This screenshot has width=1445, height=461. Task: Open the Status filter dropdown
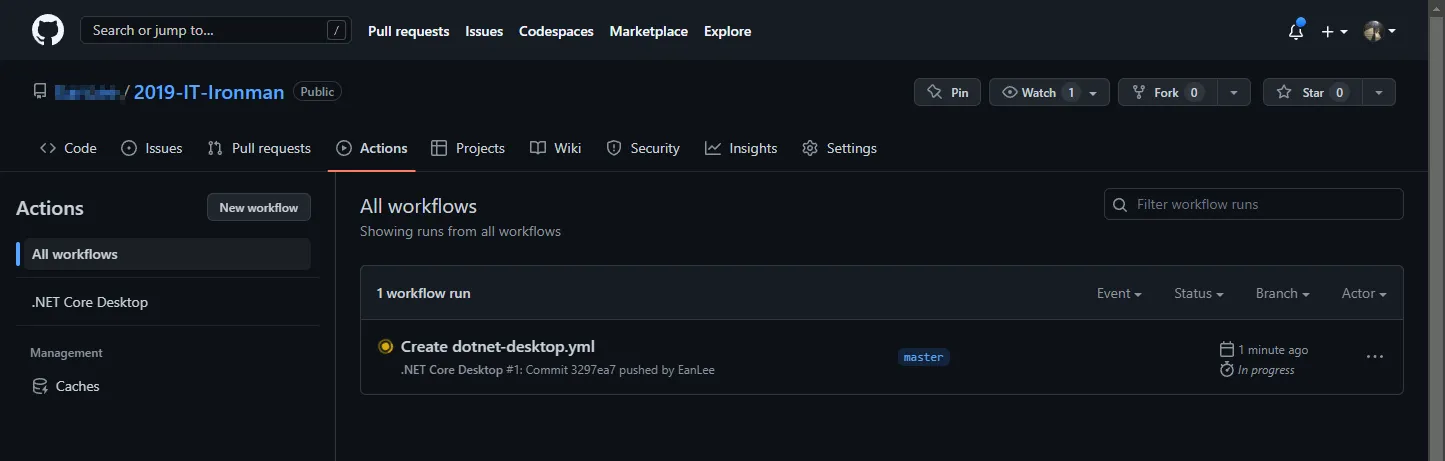pyautogui.click(x=1199, y=293)
